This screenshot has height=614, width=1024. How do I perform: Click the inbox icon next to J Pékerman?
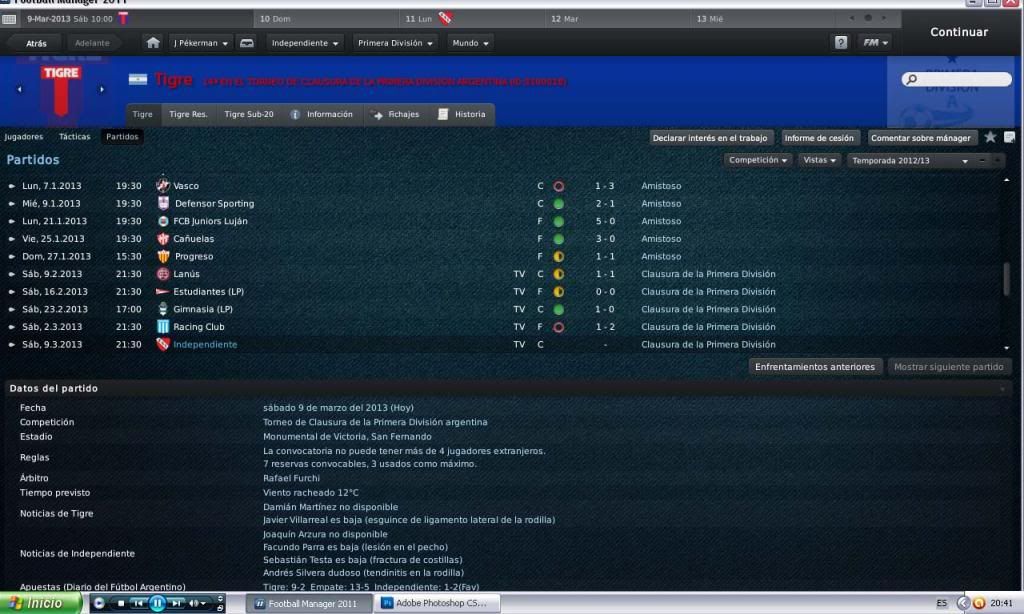coord(247,43)
